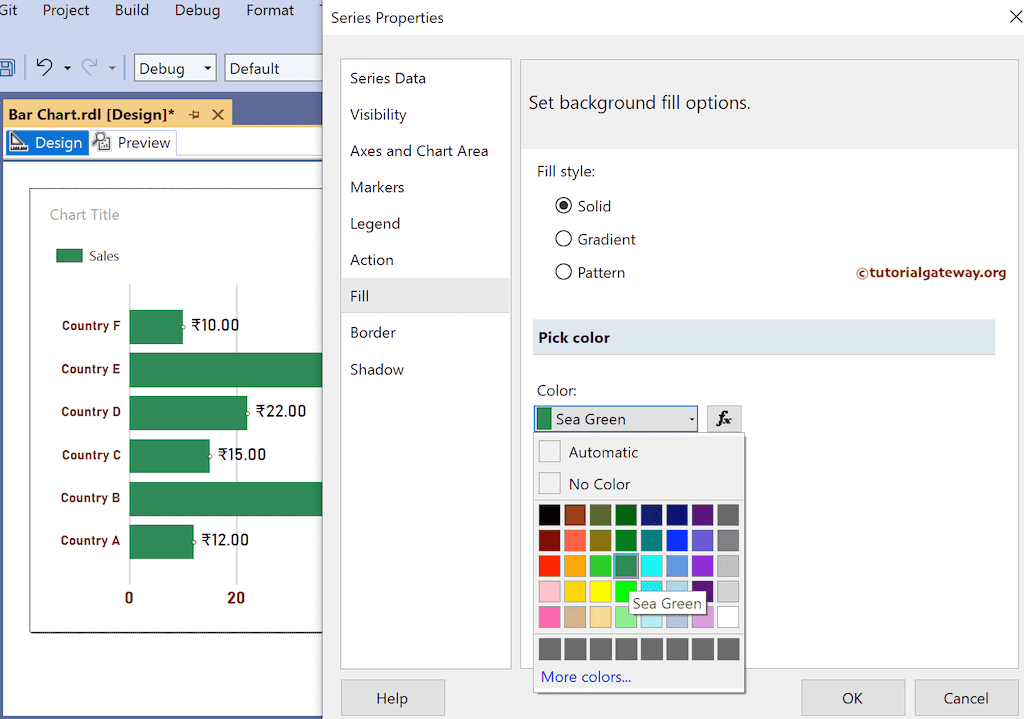The height and width of the screenshot is (719, 1024).
Task: Open the expression editor with the fx button
Action: click(724, 418)
